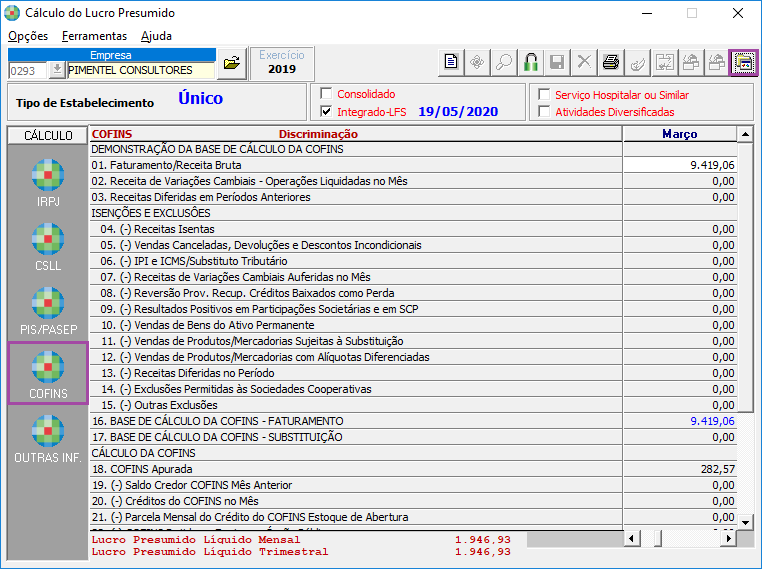Screen dimensions: 762x569
Task: Click the printer icon
Action: (x=610, y=62)
